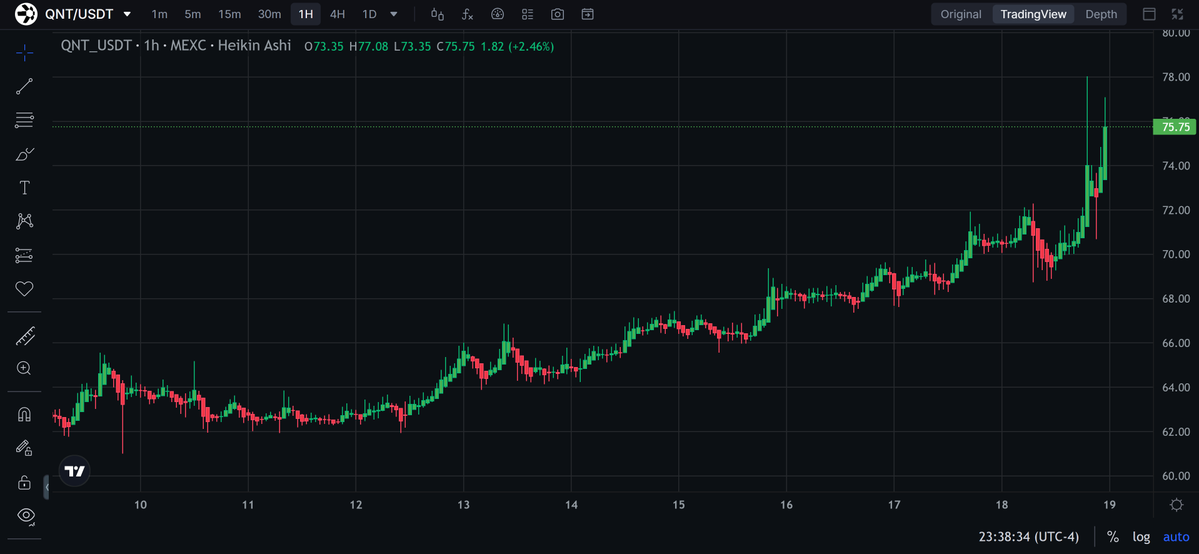This screenshot has height=554, width=1199.
Task: Open chart settings gear icon
Action: (1177, 504)
